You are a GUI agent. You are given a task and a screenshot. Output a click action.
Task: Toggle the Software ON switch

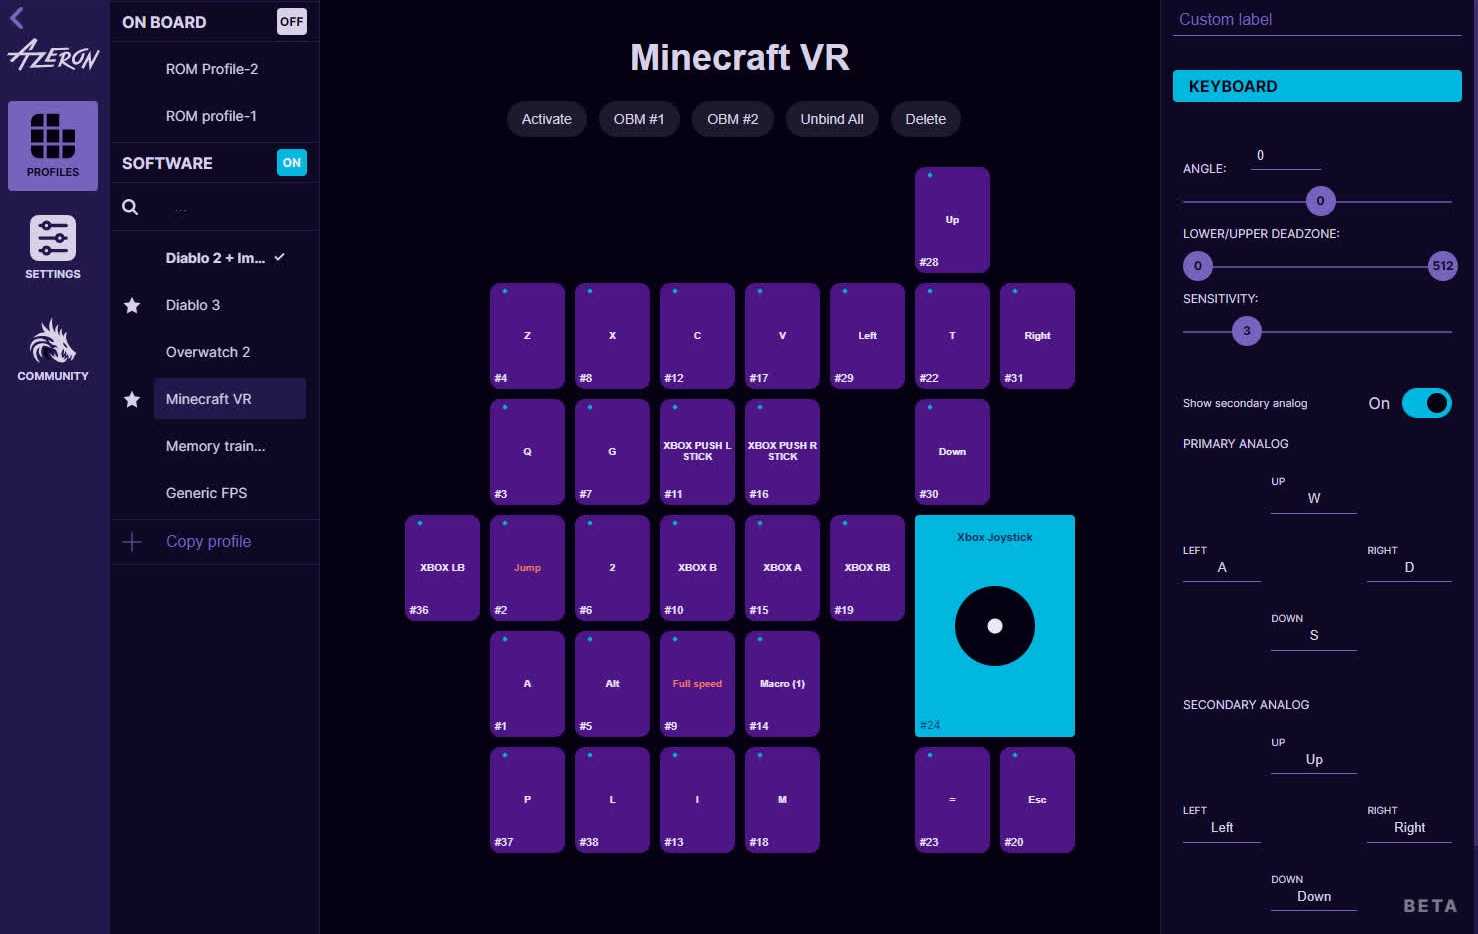pos(291,162)
